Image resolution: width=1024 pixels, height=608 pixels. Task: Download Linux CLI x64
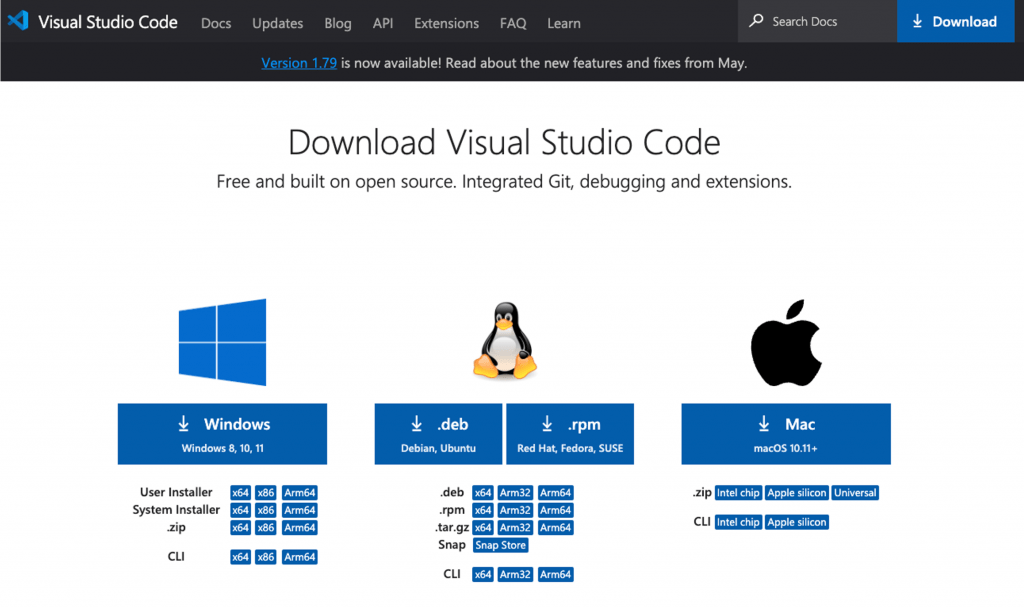pyautogui.click(x=483, y=575)
